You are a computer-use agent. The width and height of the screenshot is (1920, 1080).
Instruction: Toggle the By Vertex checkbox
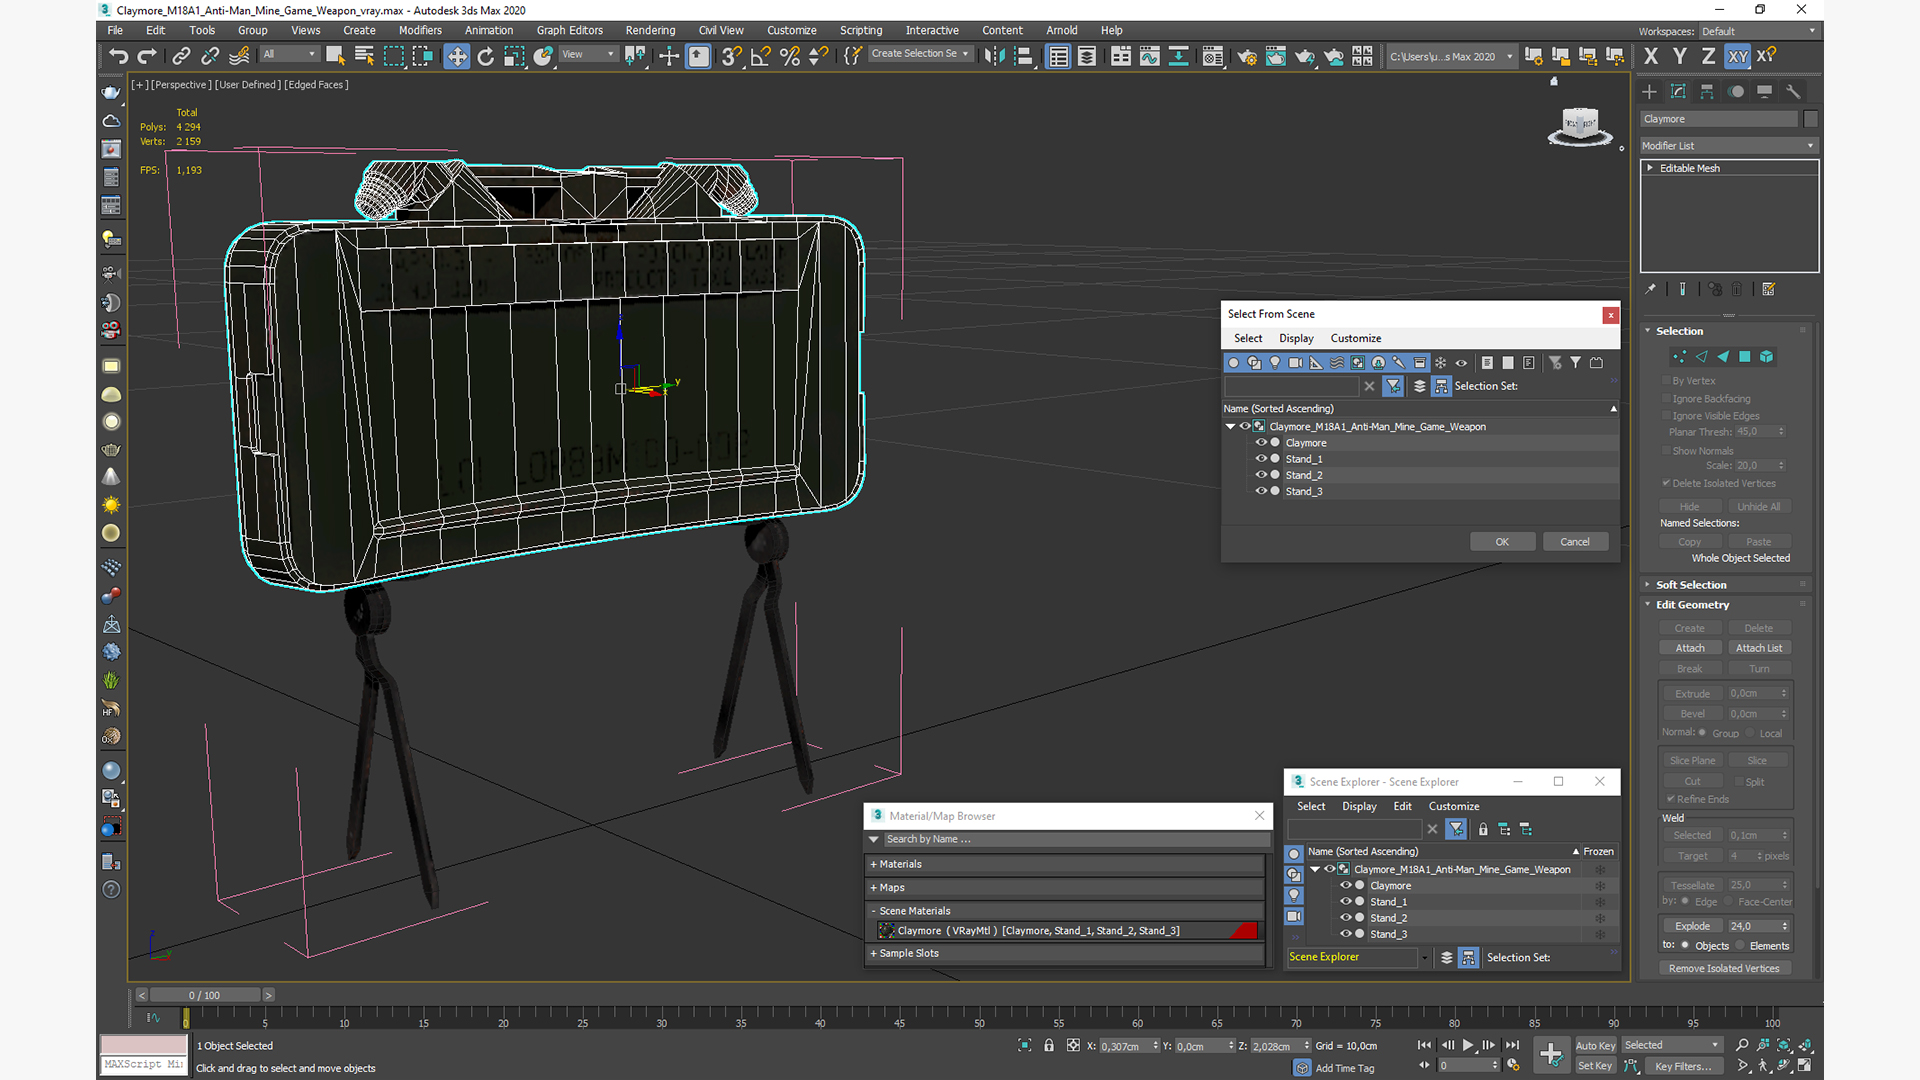[x=1666, y=381]
